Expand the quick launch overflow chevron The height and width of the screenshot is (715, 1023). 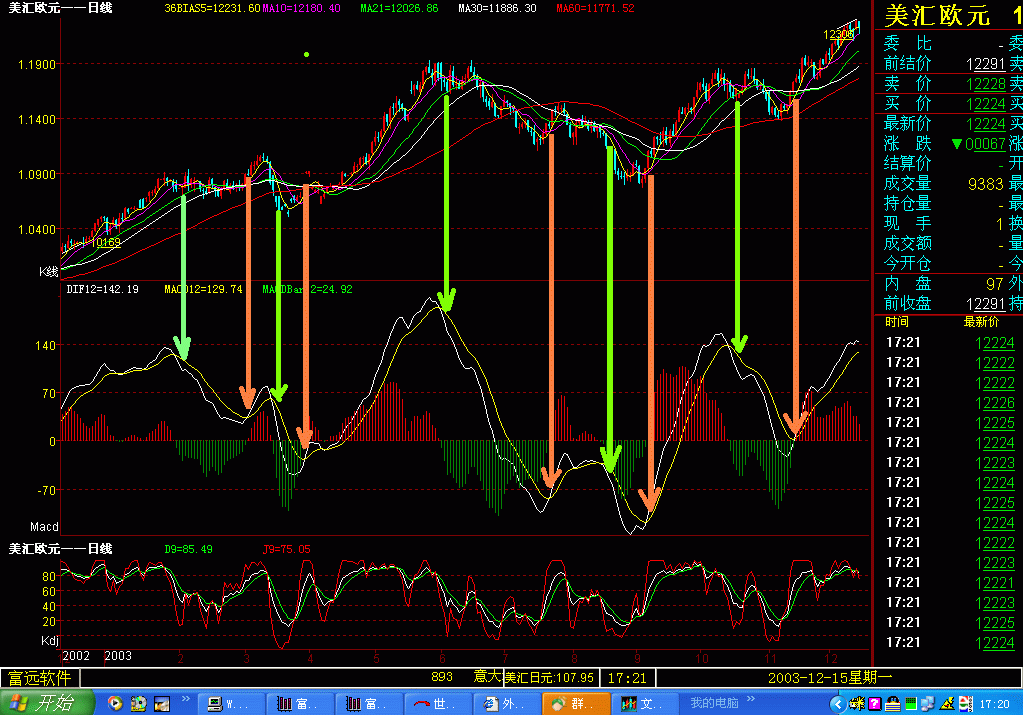[185, 699]
